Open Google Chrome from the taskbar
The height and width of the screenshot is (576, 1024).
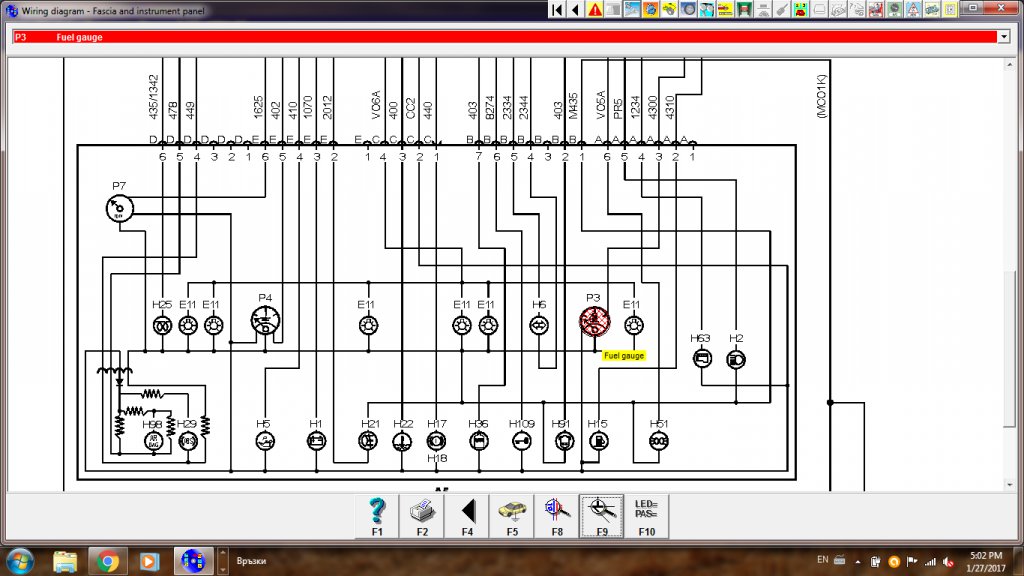[x=108, y=561]
